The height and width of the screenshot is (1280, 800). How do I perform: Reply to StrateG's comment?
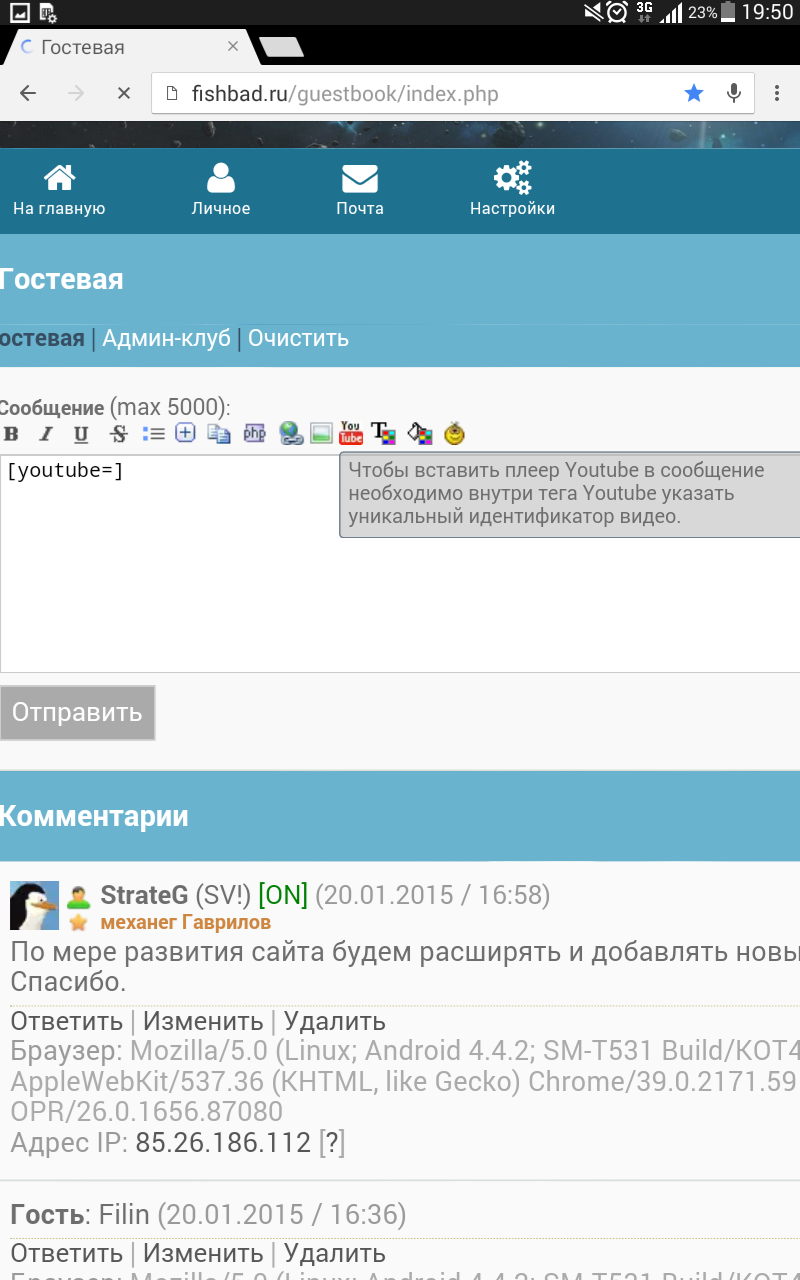(x=66, y=1021)
